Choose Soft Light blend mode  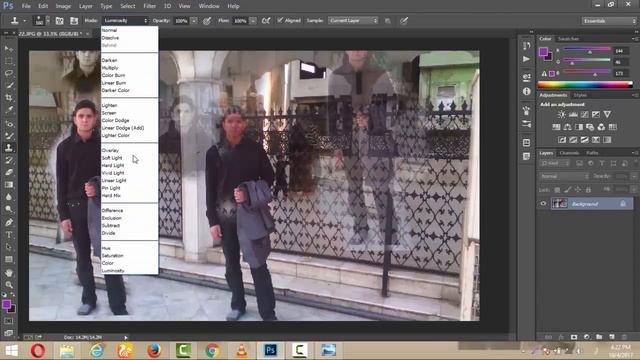pos(112,158)
